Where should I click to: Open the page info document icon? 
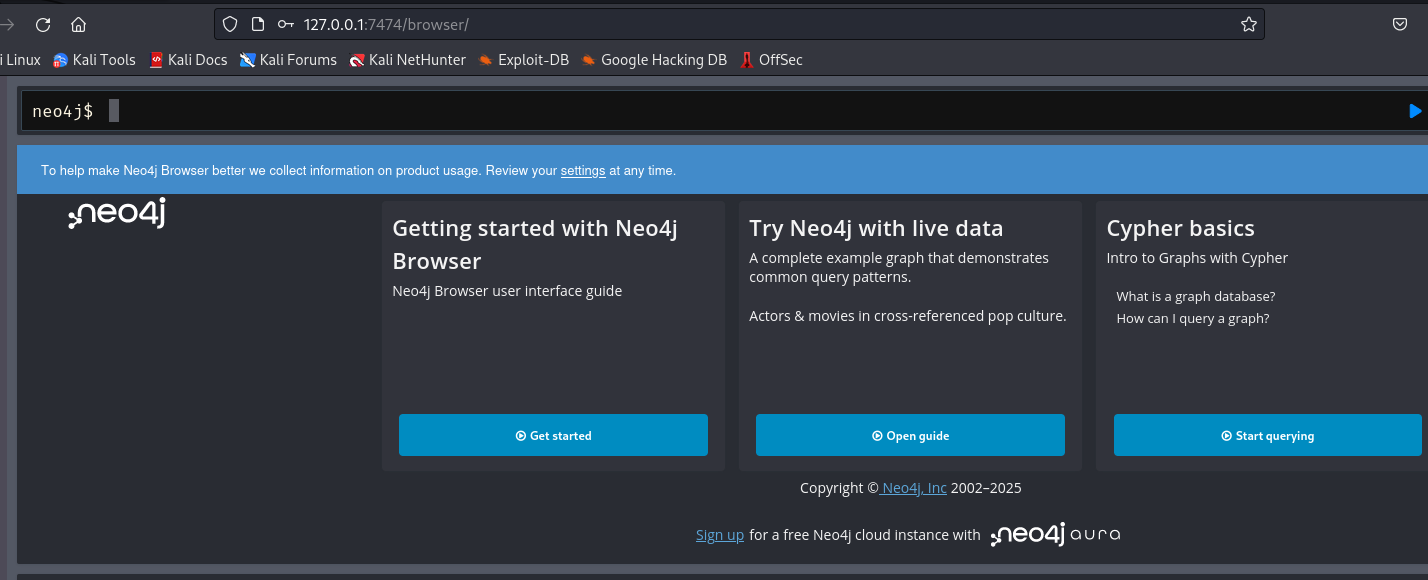[257, 24]
